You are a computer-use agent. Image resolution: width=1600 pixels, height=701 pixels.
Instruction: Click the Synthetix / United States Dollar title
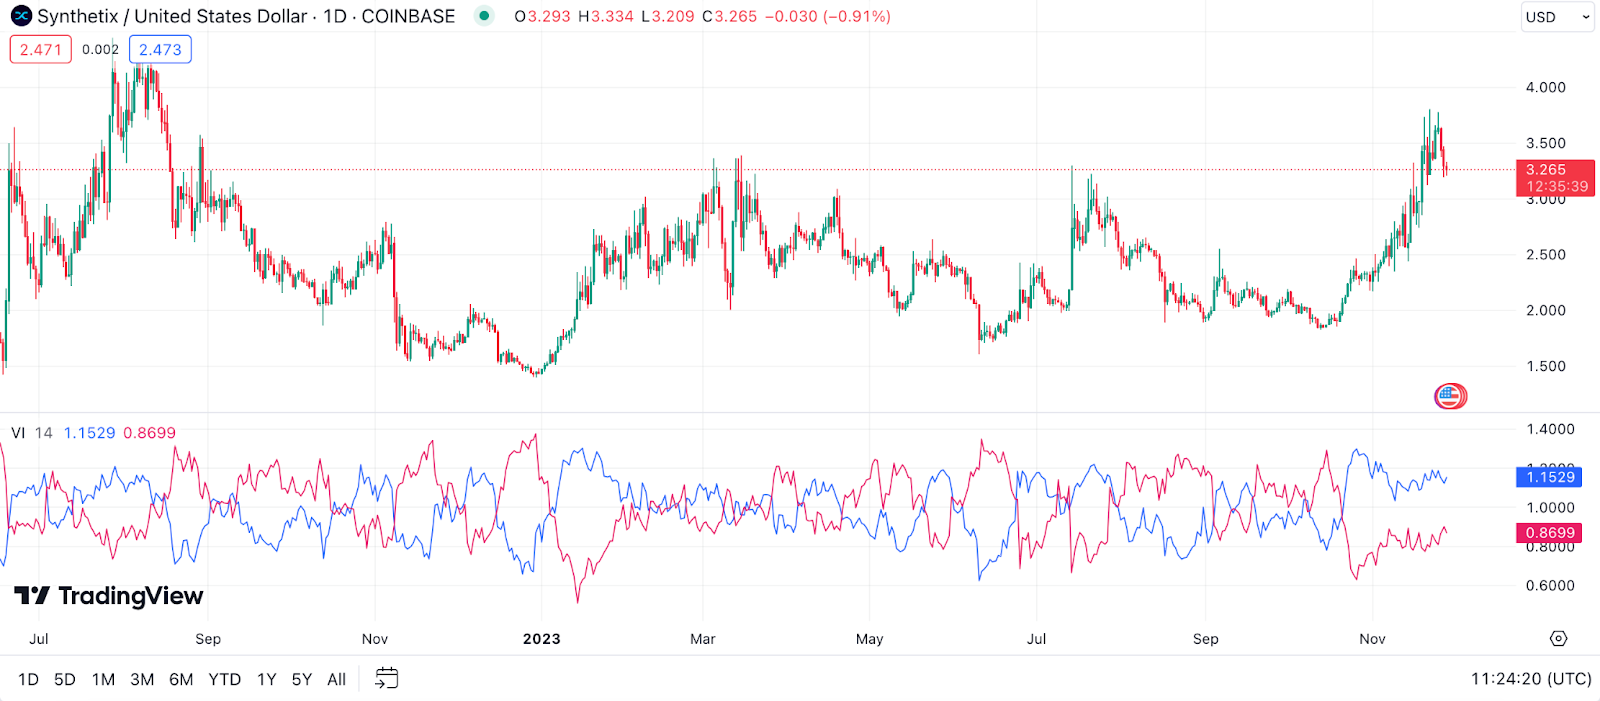coord(172,16)
